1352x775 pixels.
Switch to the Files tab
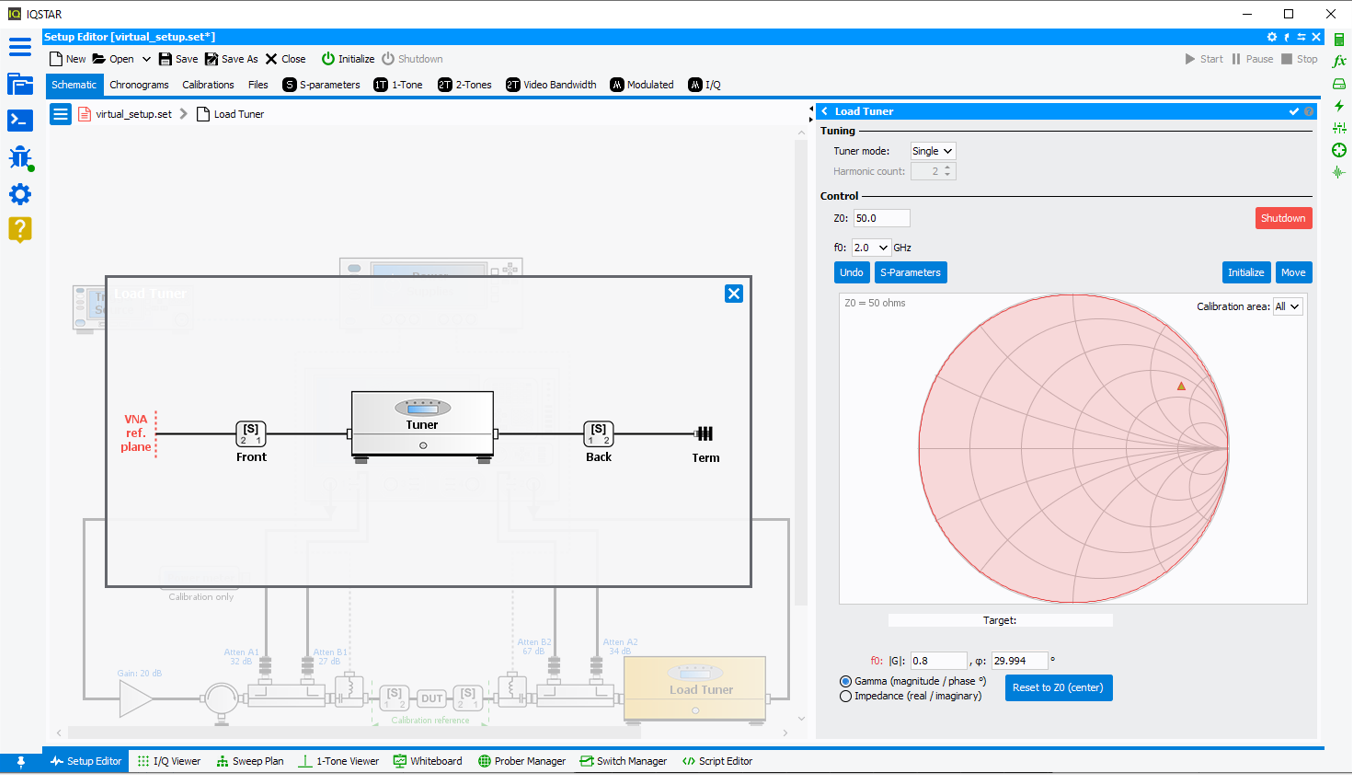258,85
